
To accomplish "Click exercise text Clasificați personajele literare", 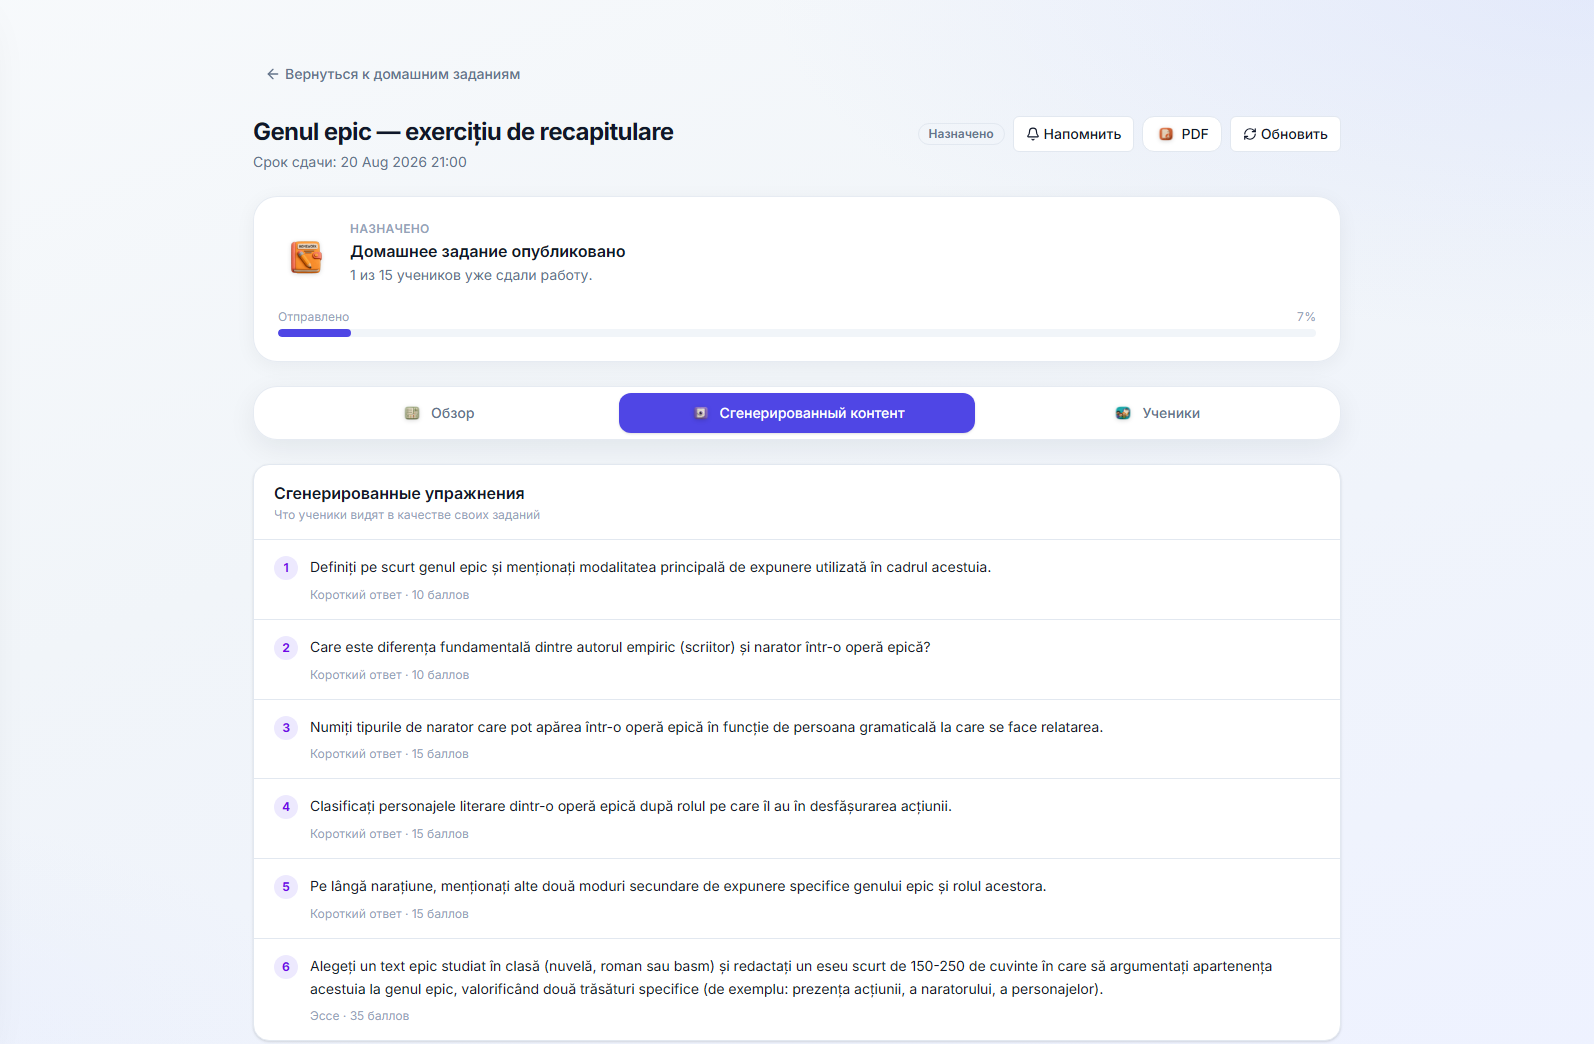I will point(631,806).
